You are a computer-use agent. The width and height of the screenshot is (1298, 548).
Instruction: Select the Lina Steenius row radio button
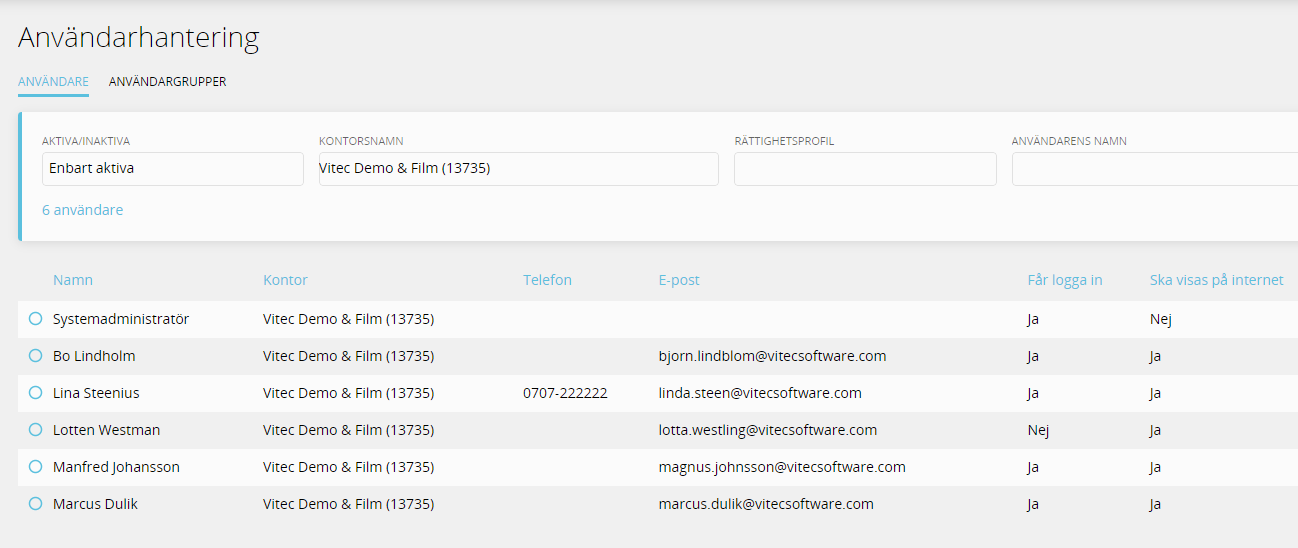(x=35, y=393)
